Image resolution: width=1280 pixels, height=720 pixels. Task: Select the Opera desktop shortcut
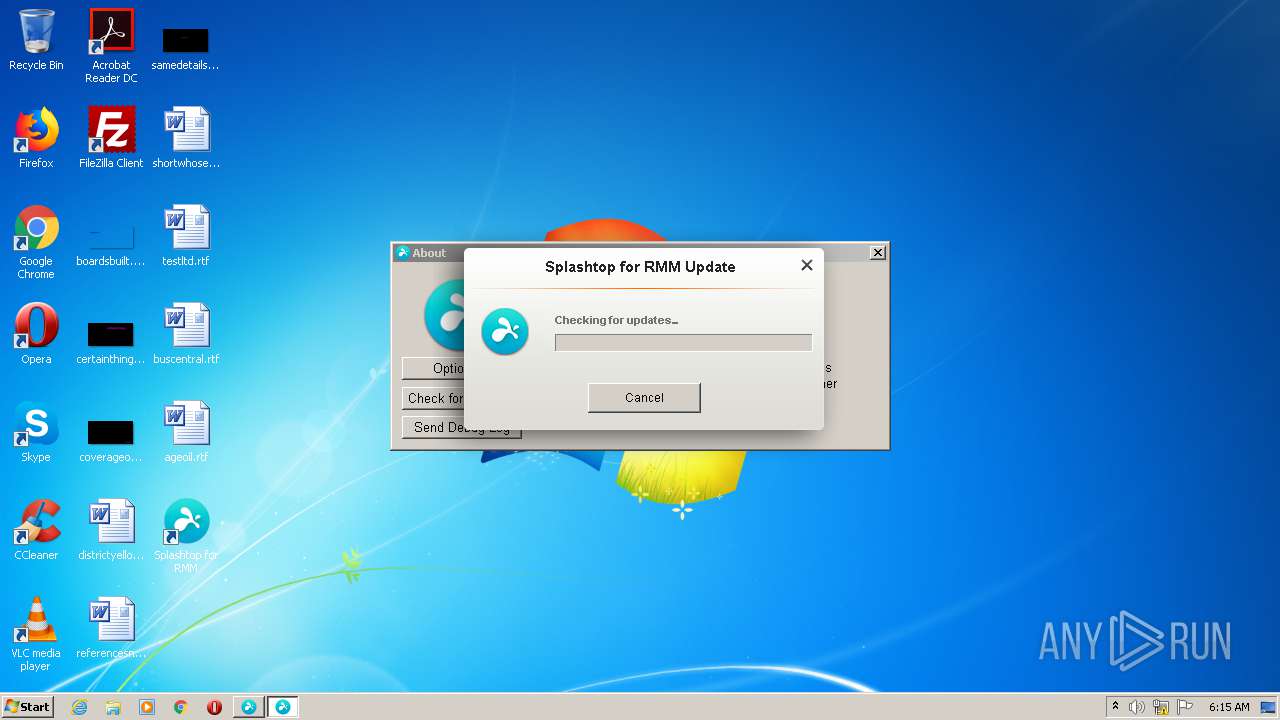pyautogui.click(x=36, y=335)
